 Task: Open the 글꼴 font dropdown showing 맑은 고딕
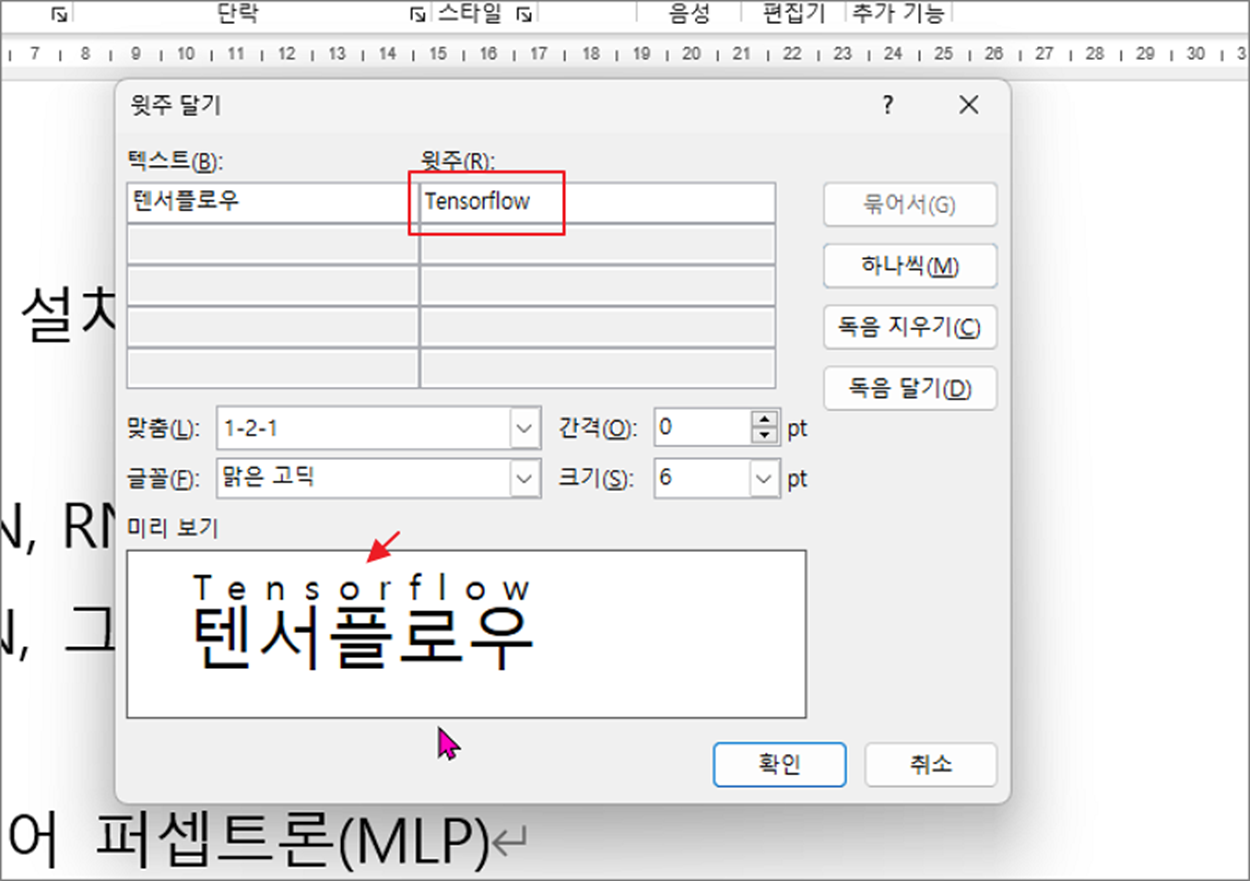click(x=525, y=479)
